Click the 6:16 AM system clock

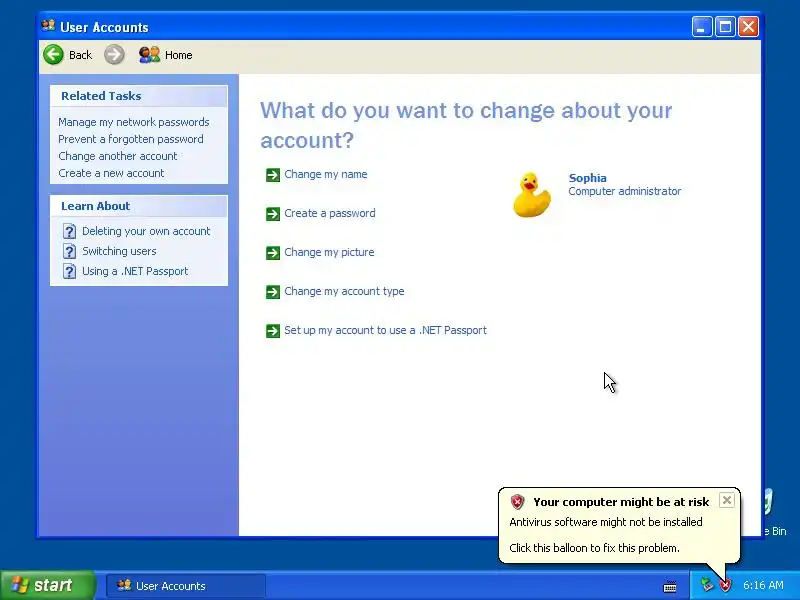(763, 585)
